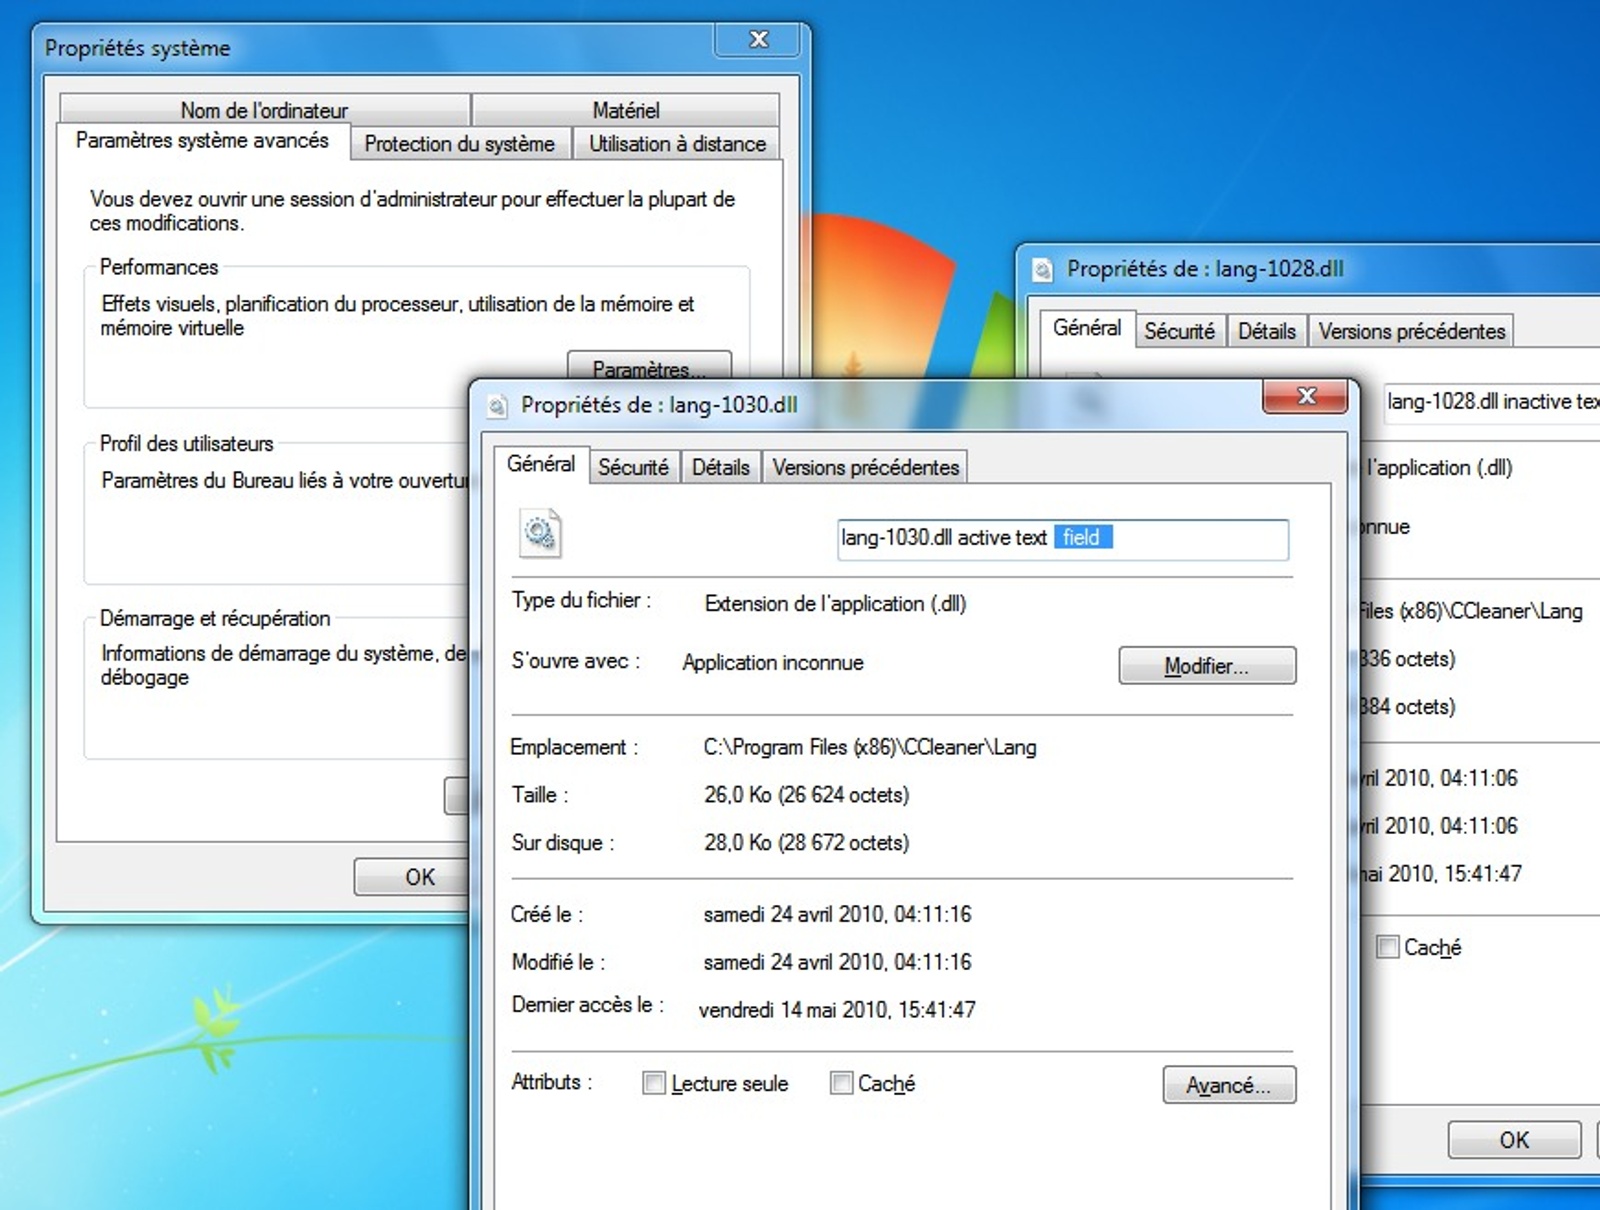The width and height of the screenshot is (1600, 1210).
Task: Enable Caché in the lang-1028.dll dialog
Action: point(1388,947)
